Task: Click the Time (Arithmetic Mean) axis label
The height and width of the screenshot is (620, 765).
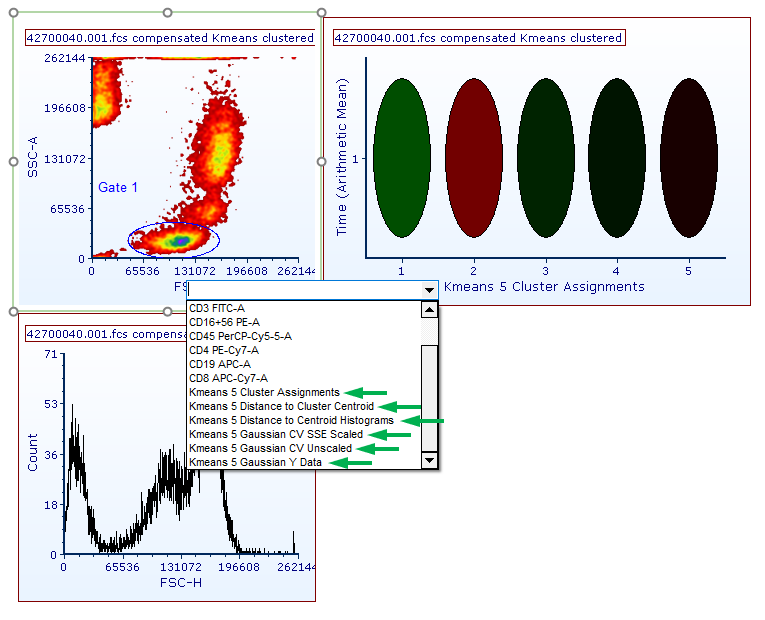Action: (x=342, y=157)
